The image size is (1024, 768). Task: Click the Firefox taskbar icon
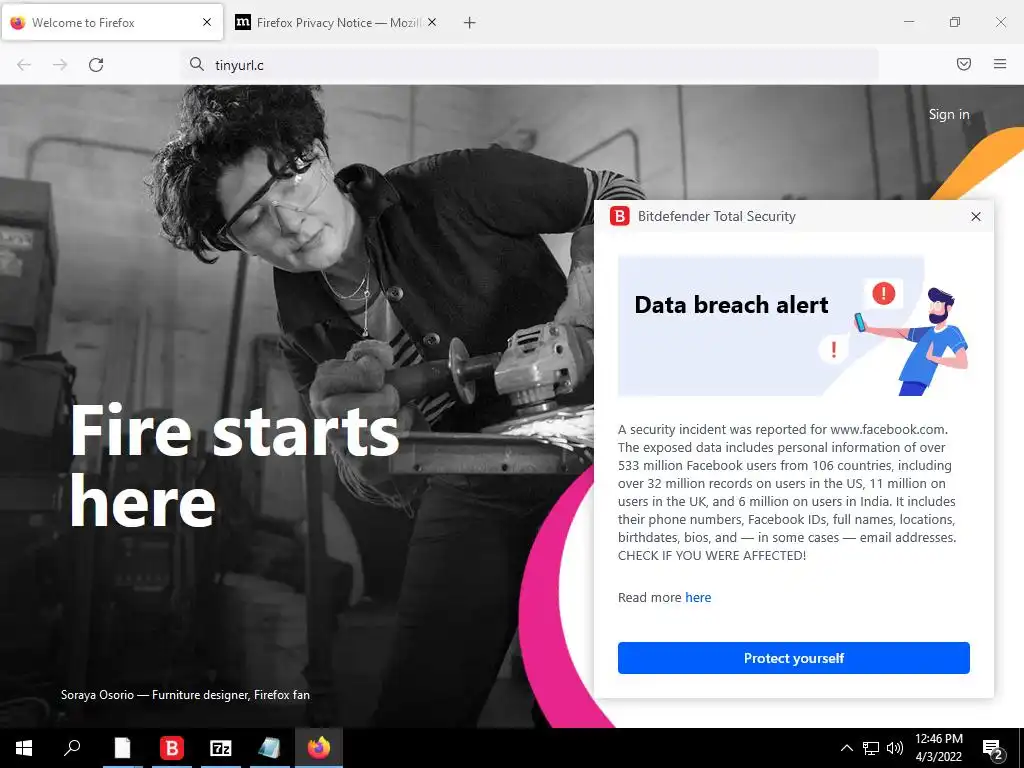tap(319, 748)
